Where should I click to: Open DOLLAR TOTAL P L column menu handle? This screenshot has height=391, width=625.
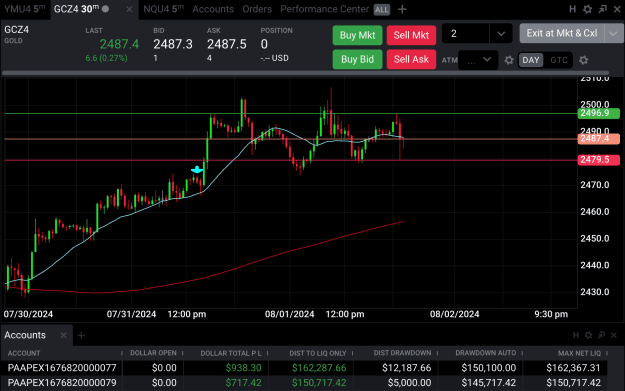[267, 353]
